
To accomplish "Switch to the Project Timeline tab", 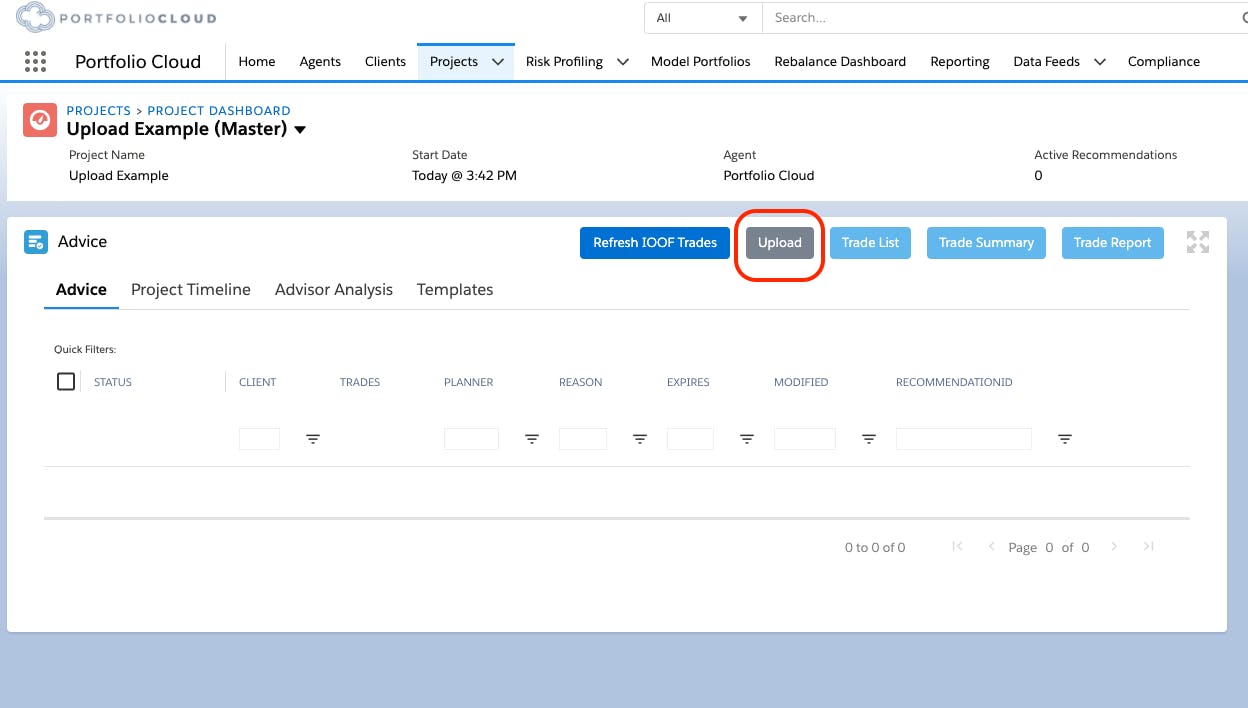I will click(x=191, y=289).
